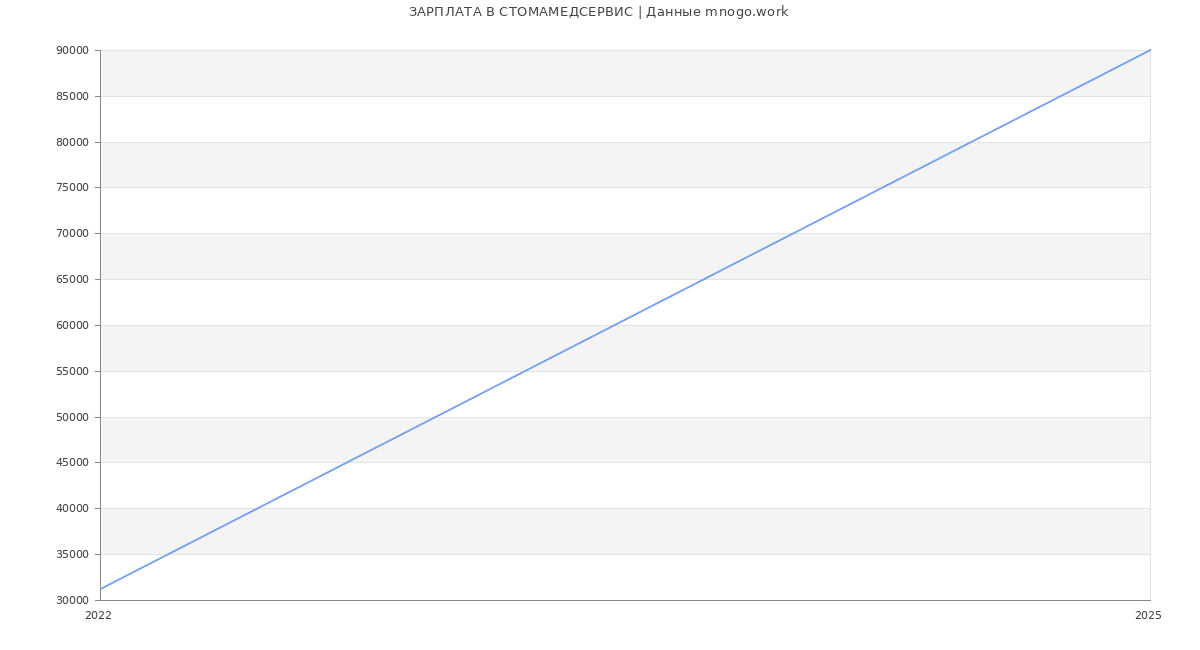Select the 55000 y-axis label
The width and height of the screenshot is (1200, 650).
72,372
